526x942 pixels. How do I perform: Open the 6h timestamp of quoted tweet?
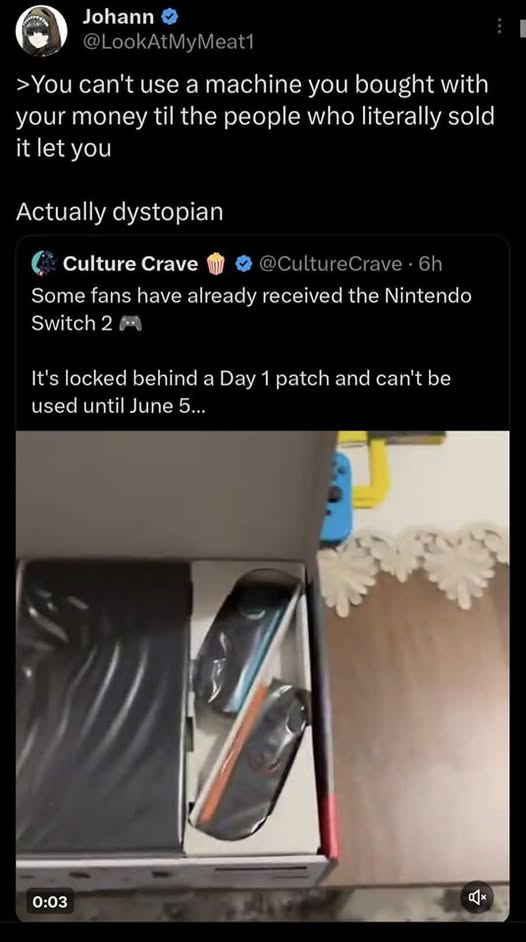coord(431,264)
